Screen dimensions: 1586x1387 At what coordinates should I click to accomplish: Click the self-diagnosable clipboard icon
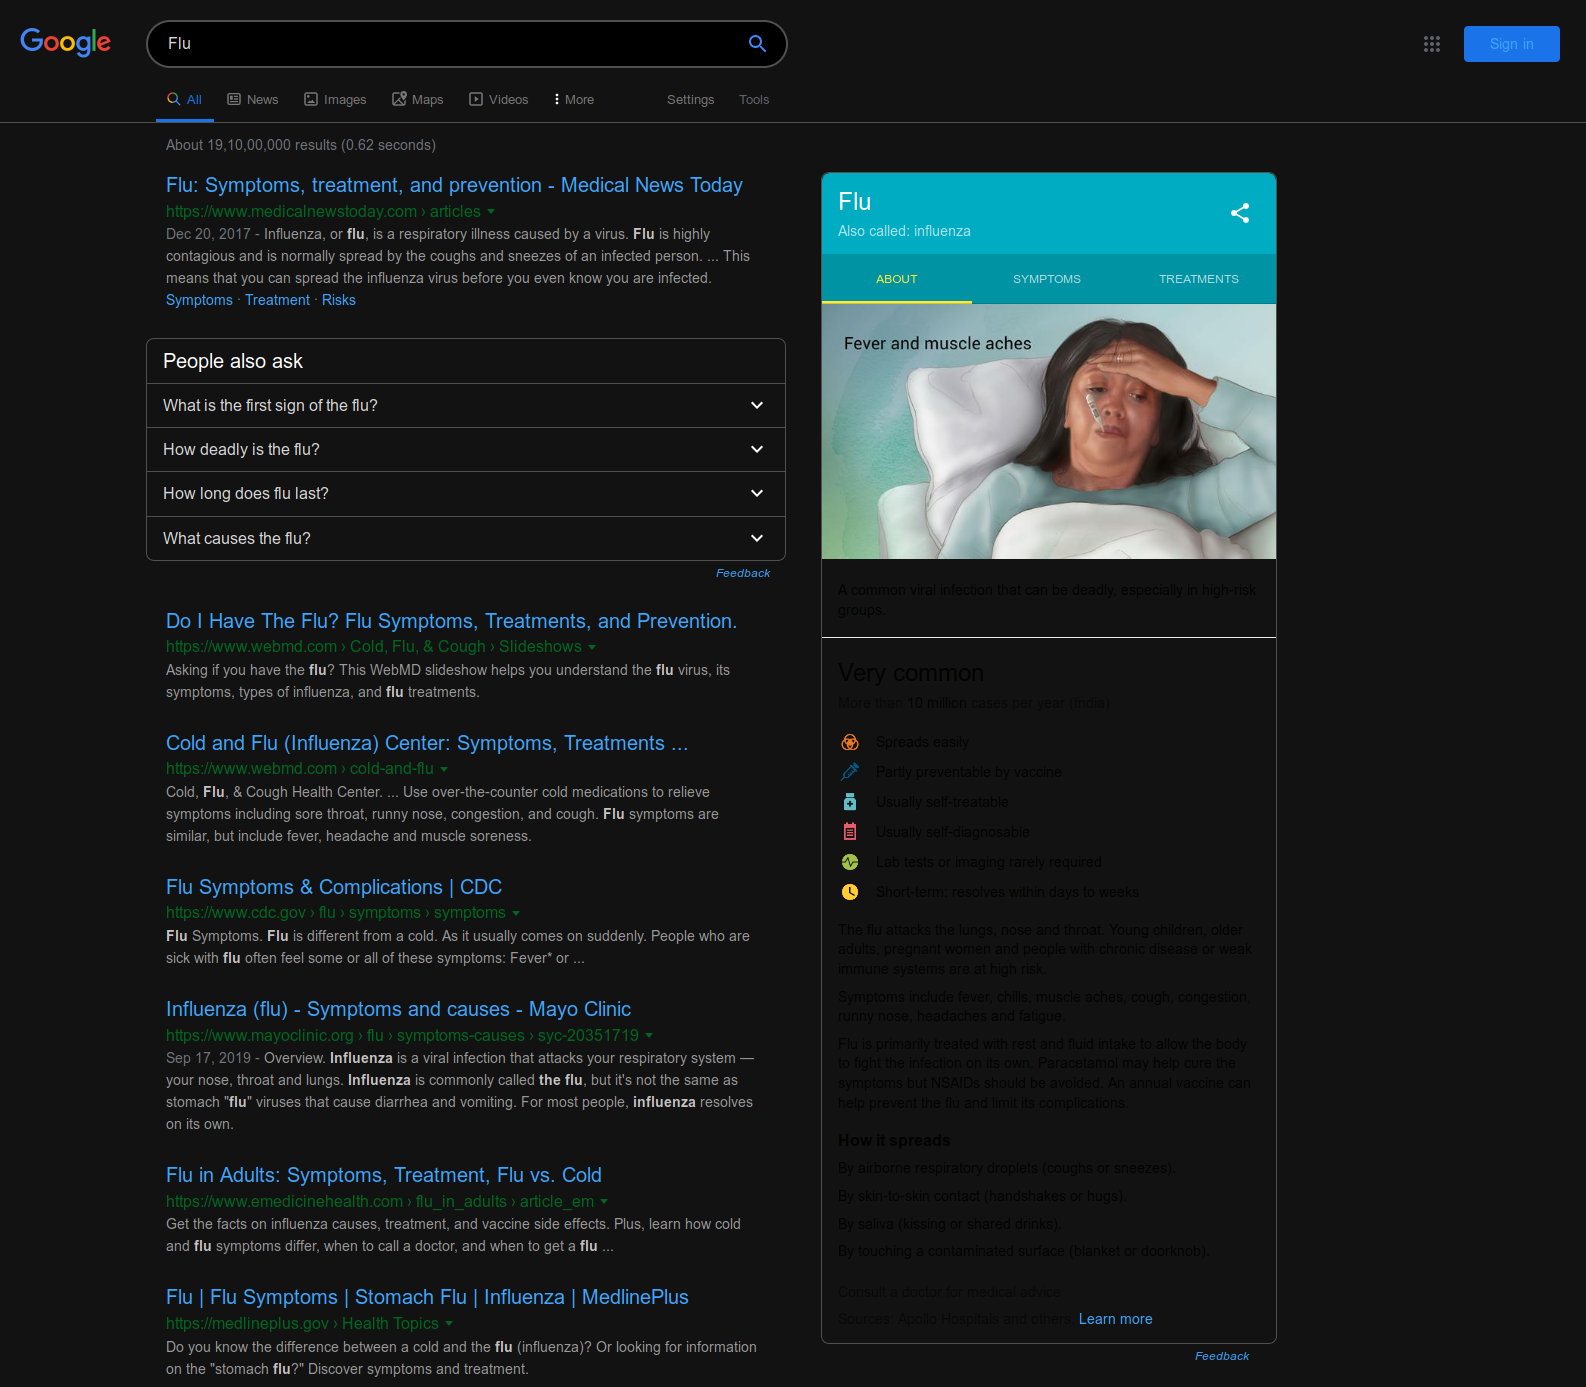point(850,832)
